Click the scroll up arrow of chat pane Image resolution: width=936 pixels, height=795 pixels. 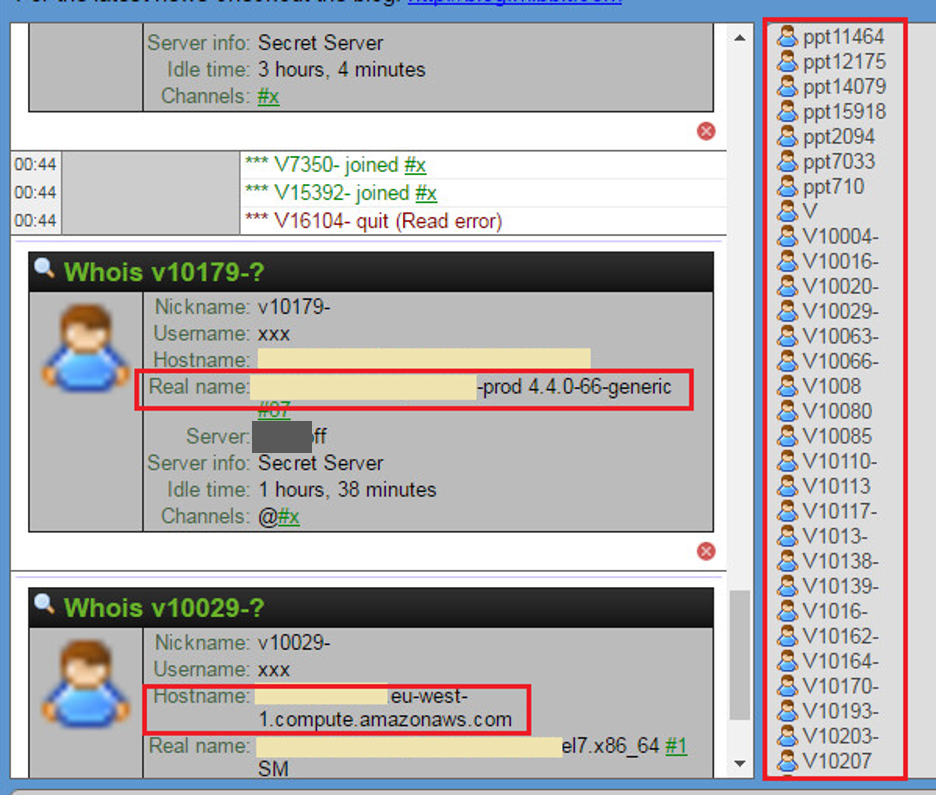coord(740,39)
